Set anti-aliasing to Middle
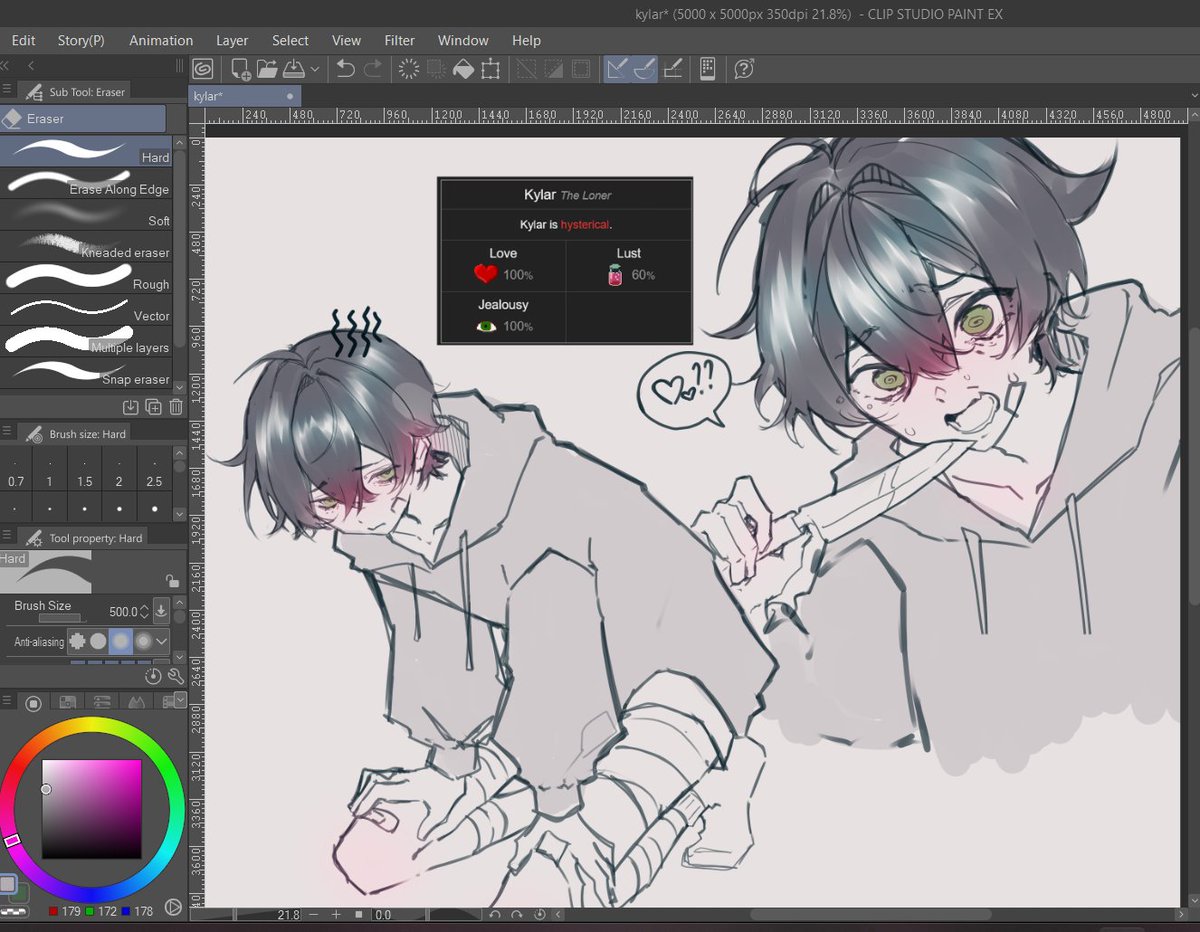 pos(121,641)
